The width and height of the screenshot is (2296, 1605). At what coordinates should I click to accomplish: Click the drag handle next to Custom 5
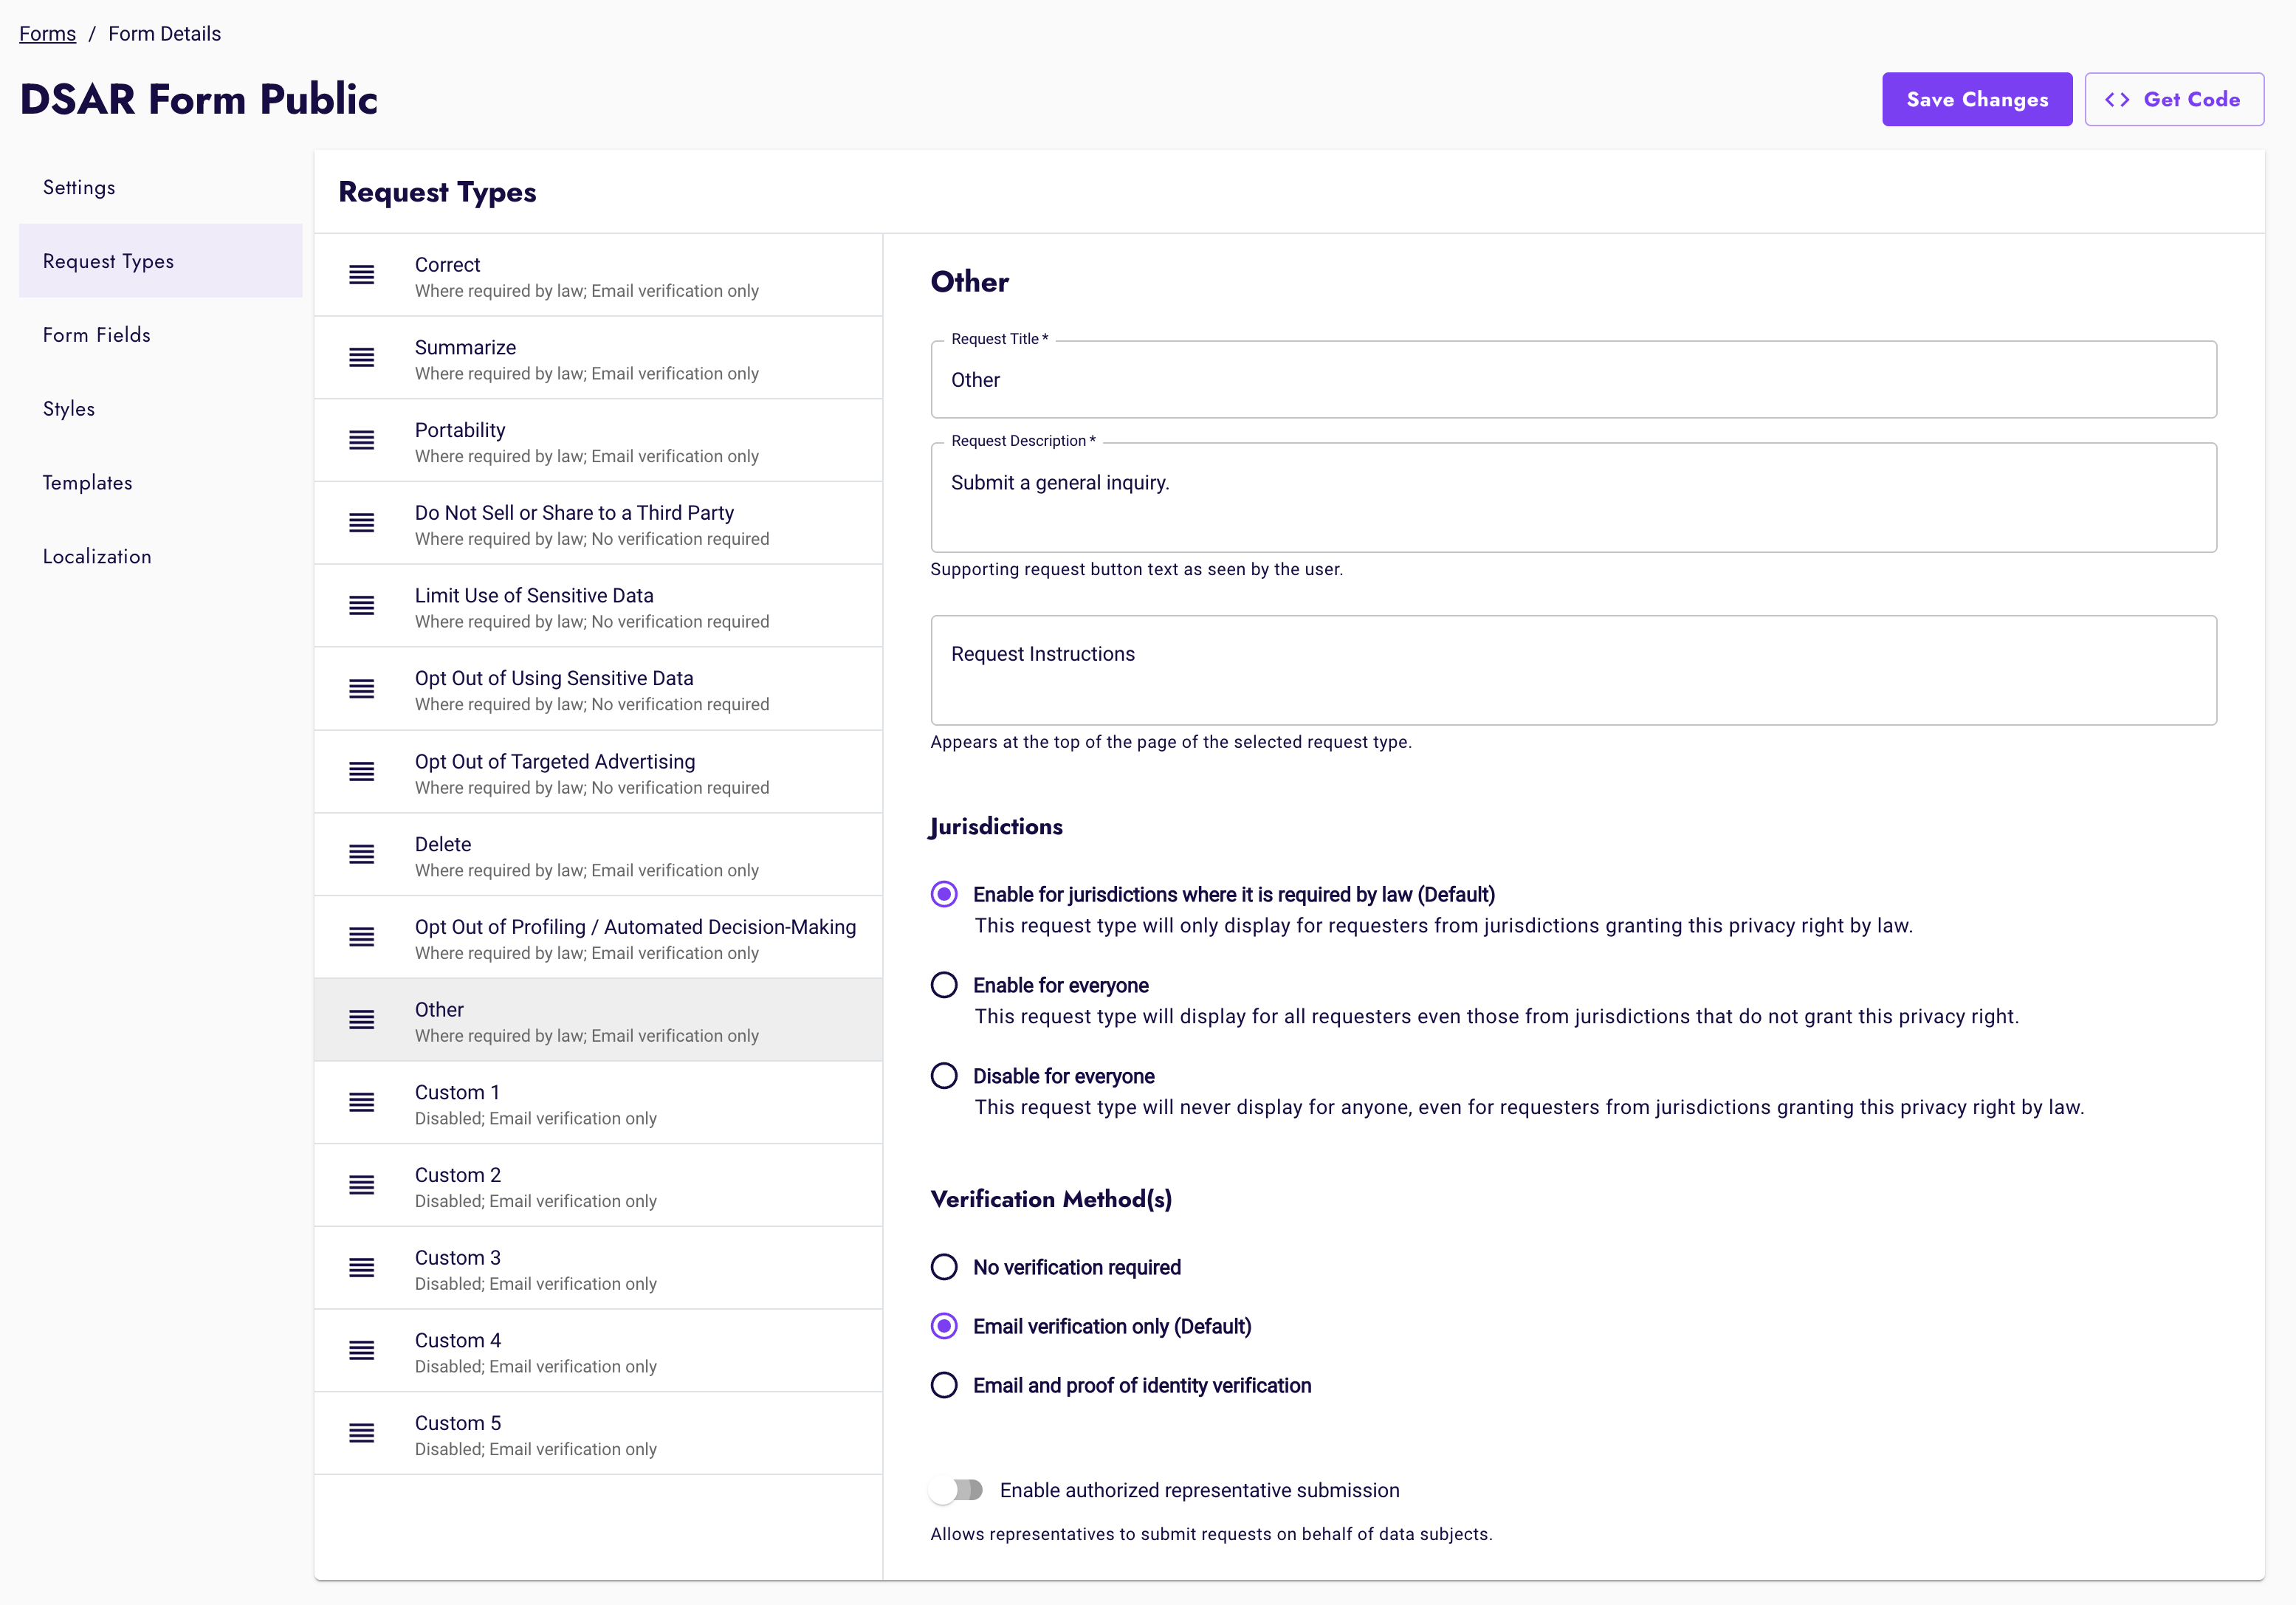click(x=361, y=1432)
